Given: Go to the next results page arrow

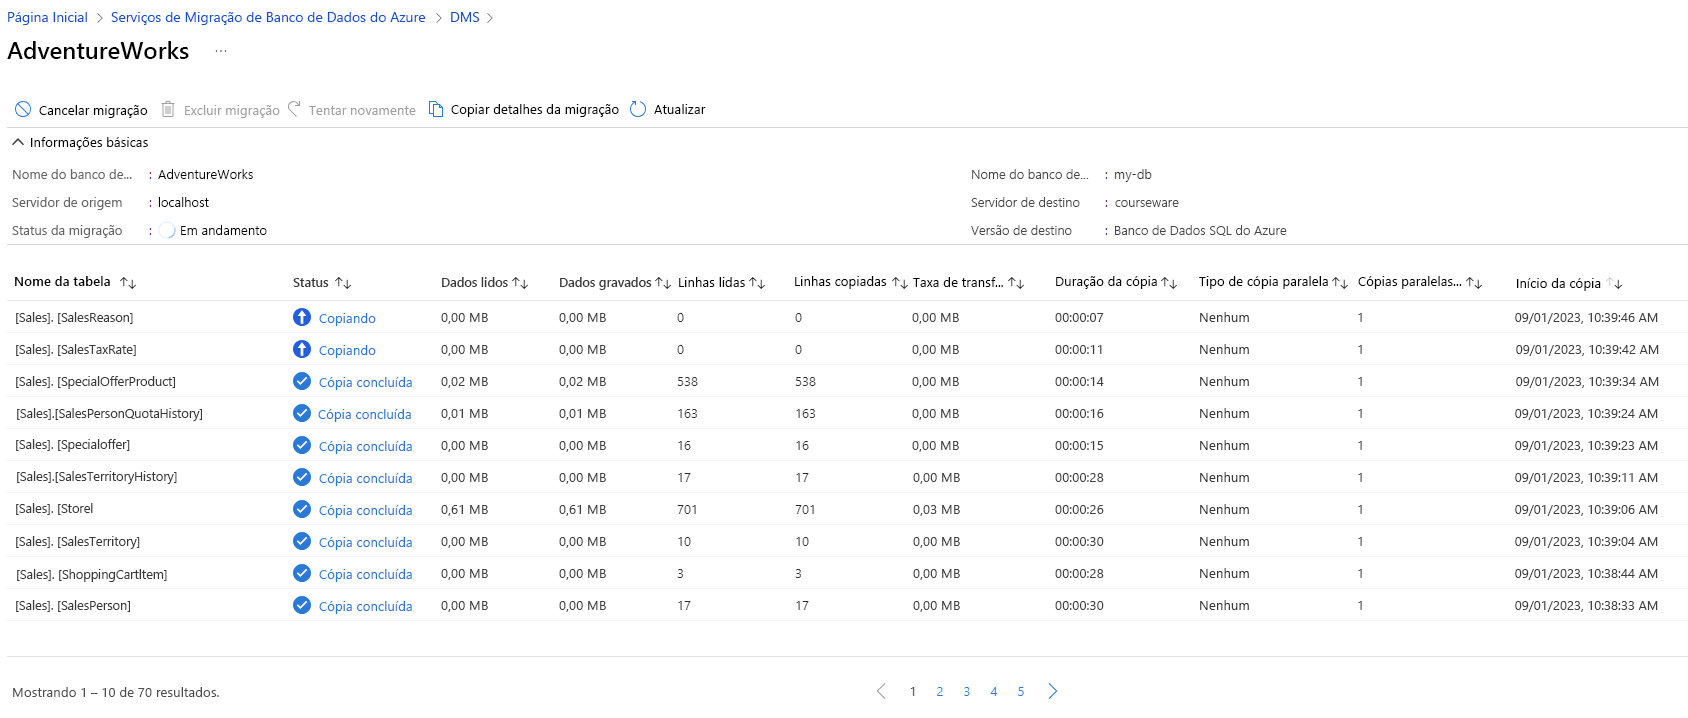Looking at the screenshot, I should pos(1053,691).
